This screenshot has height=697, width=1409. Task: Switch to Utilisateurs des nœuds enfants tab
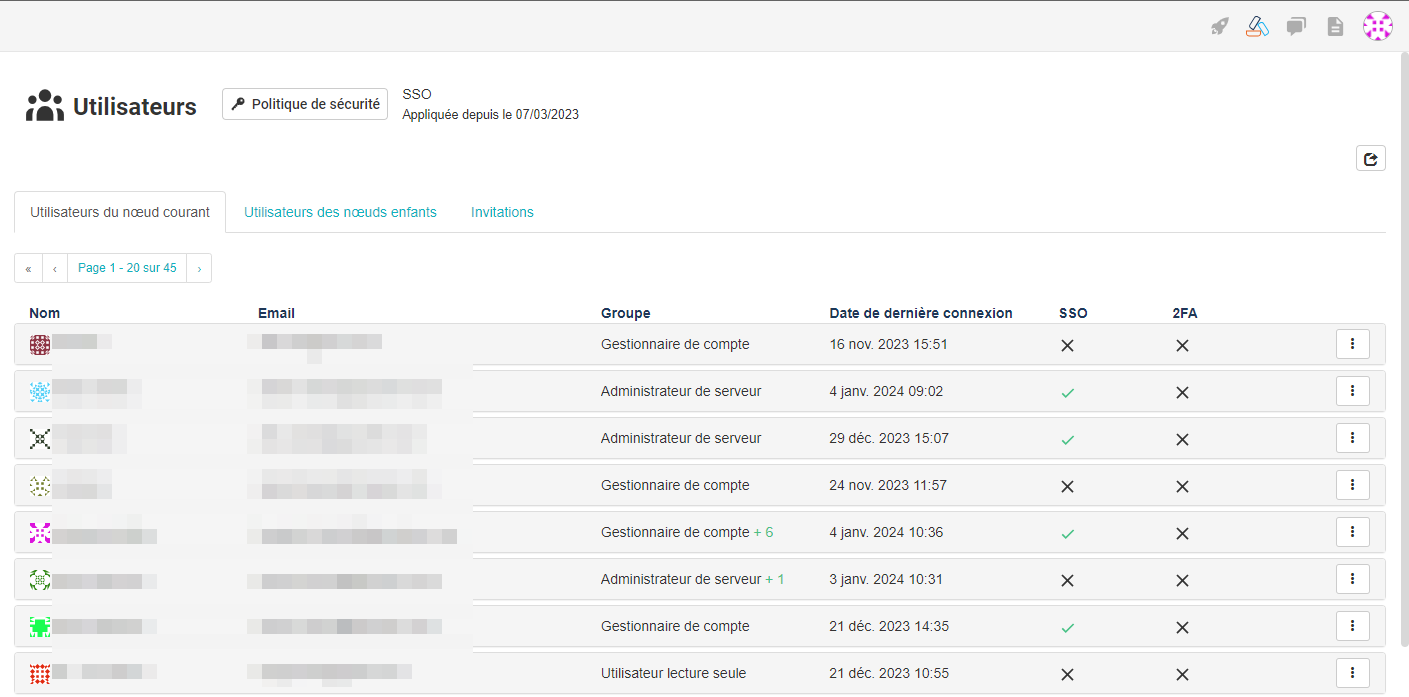coord(340,212)
